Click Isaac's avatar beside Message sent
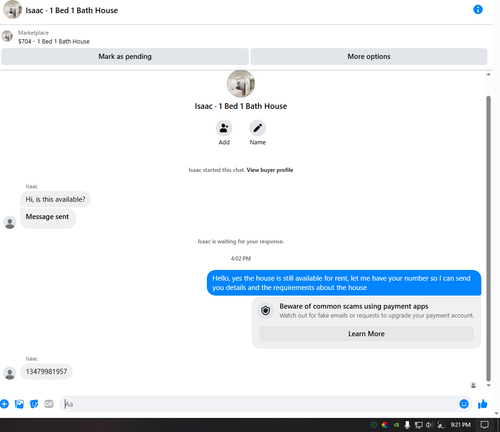Screen dimensions: 500x432 tap(10, 222)
